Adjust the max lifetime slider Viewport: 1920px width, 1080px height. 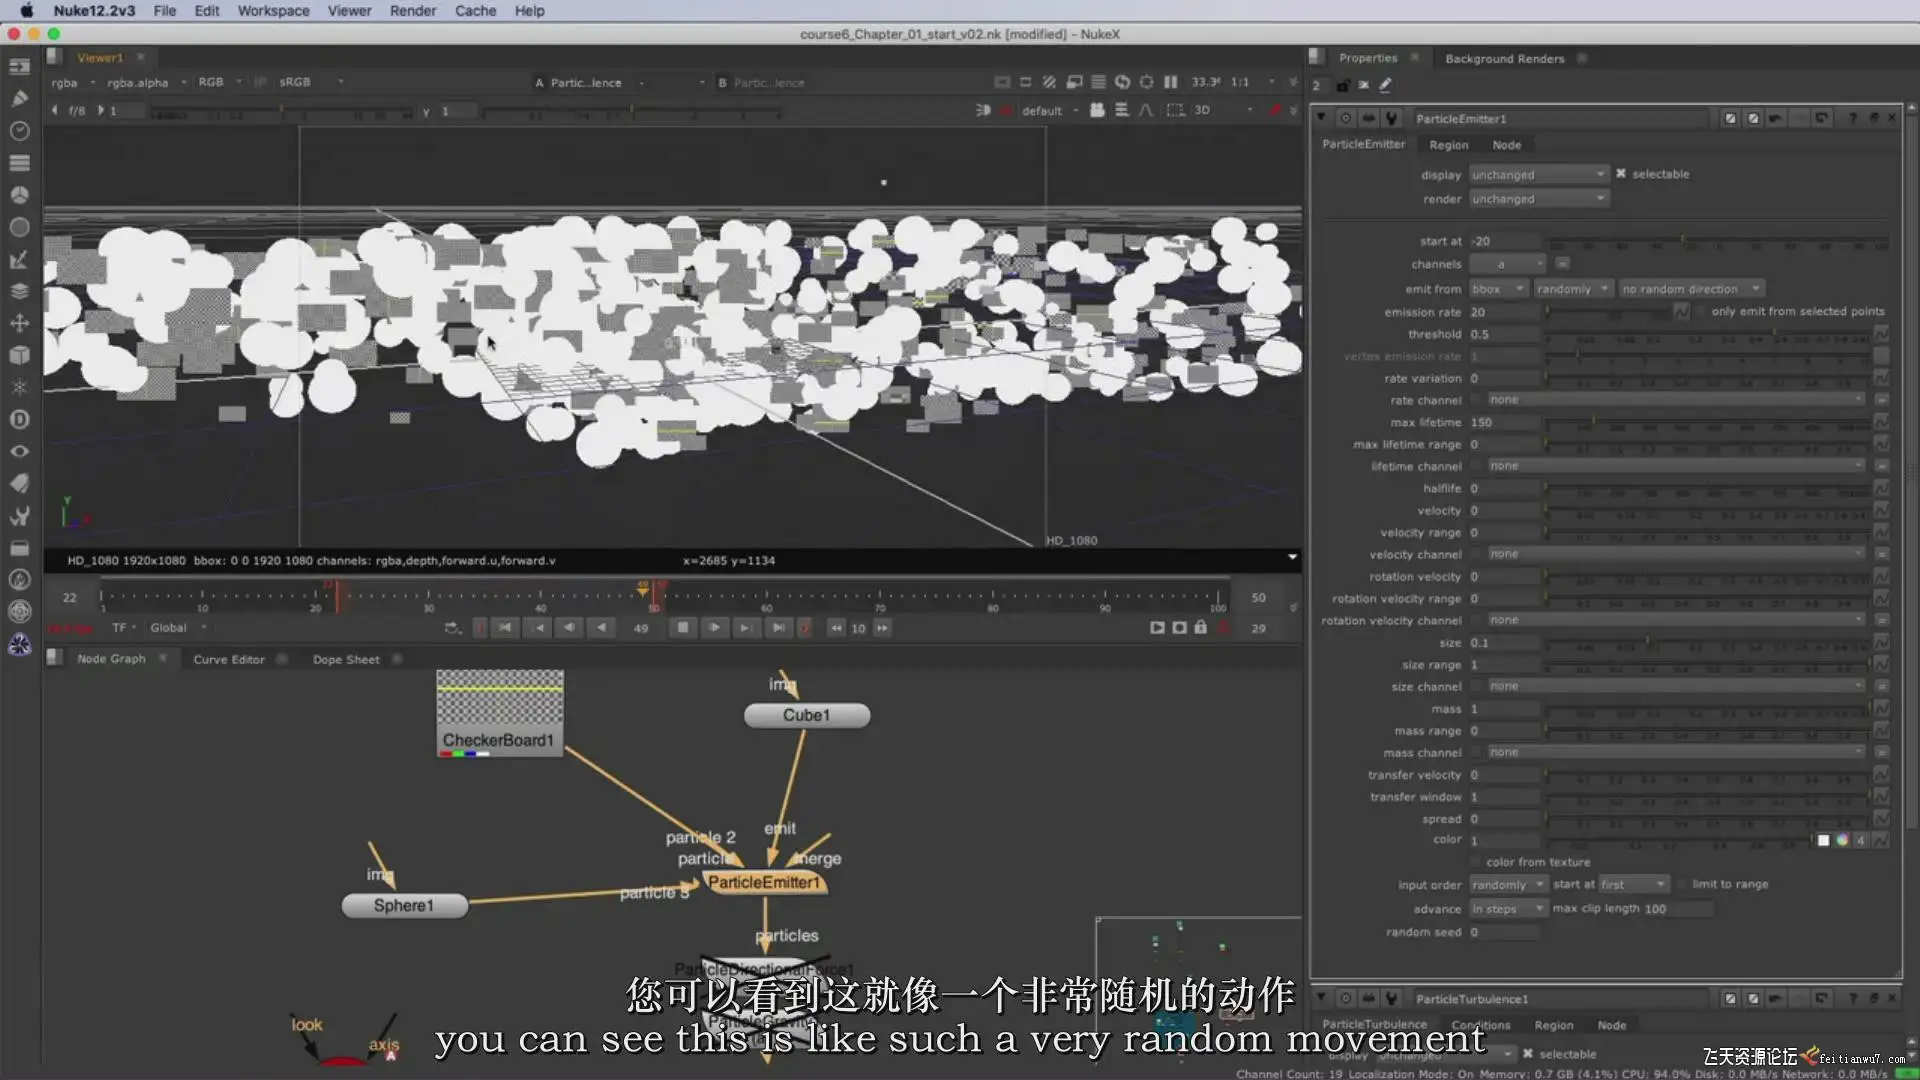coord(1705,422)
